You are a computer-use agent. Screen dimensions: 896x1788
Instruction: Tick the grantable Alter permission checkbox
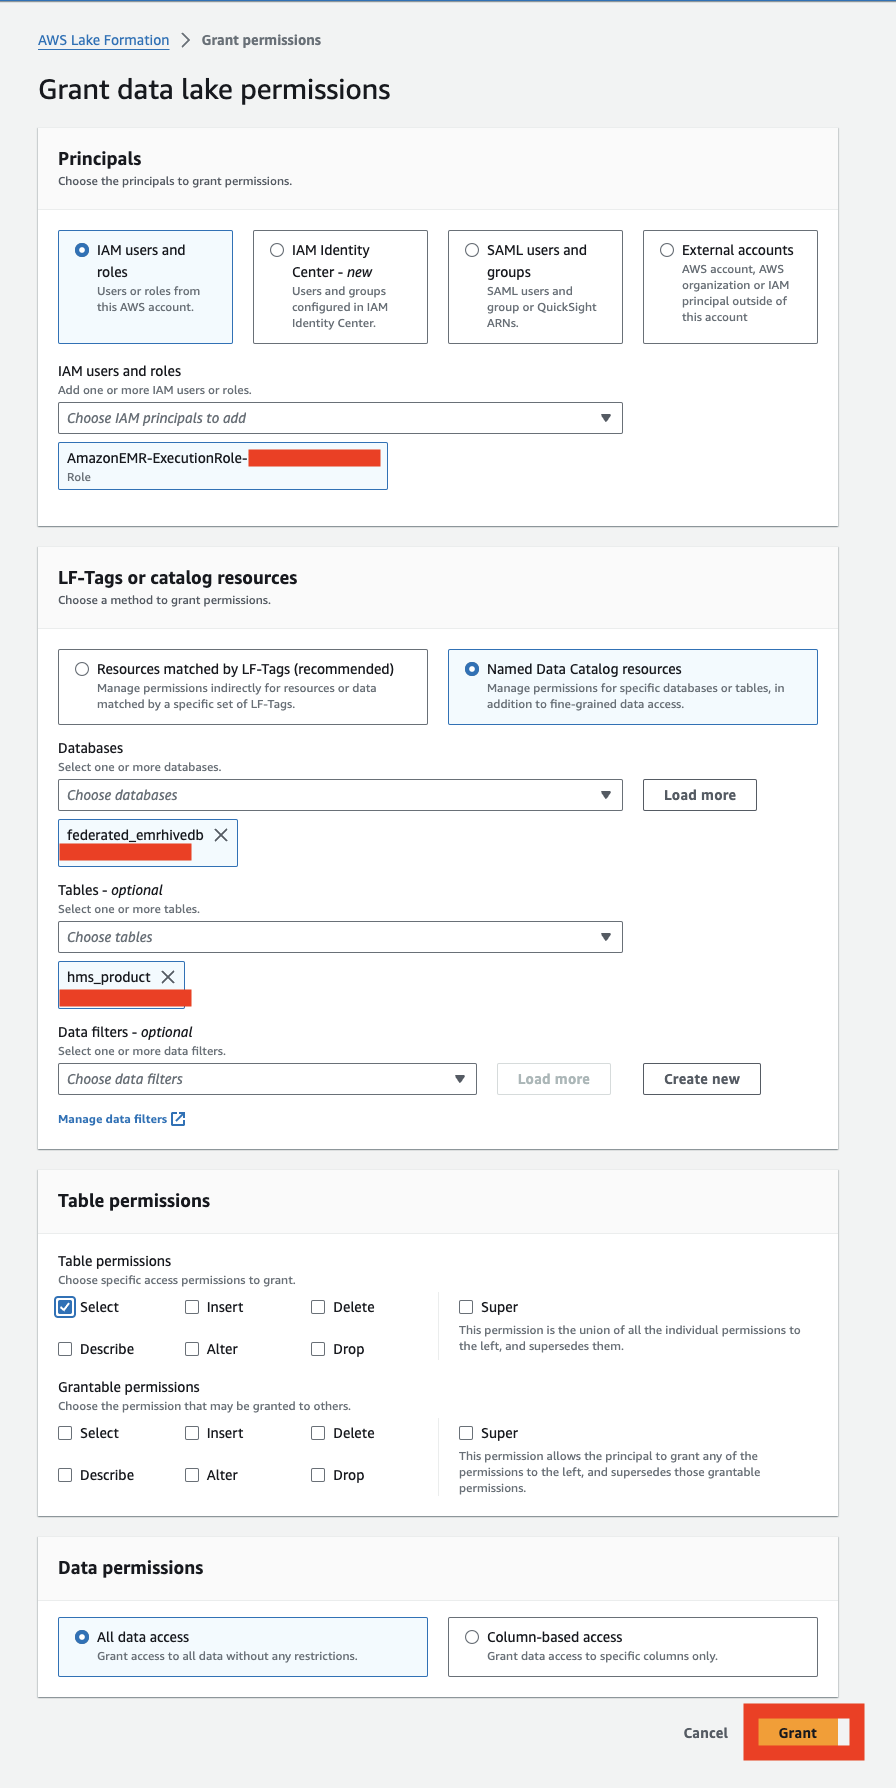pos(192,1475)
